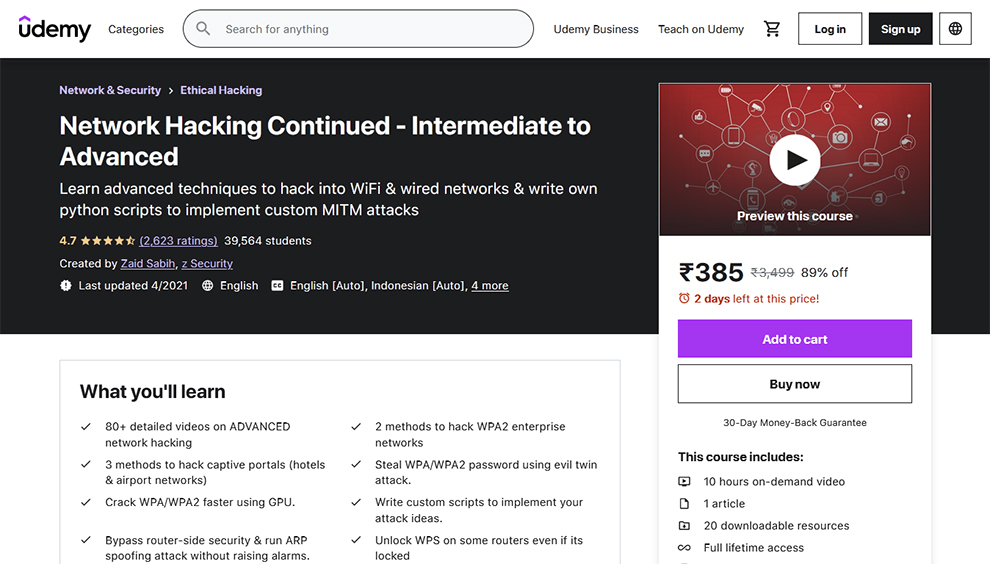Click the breadcrumb chevron separator
Screen dimensions: 990x564
171,91
